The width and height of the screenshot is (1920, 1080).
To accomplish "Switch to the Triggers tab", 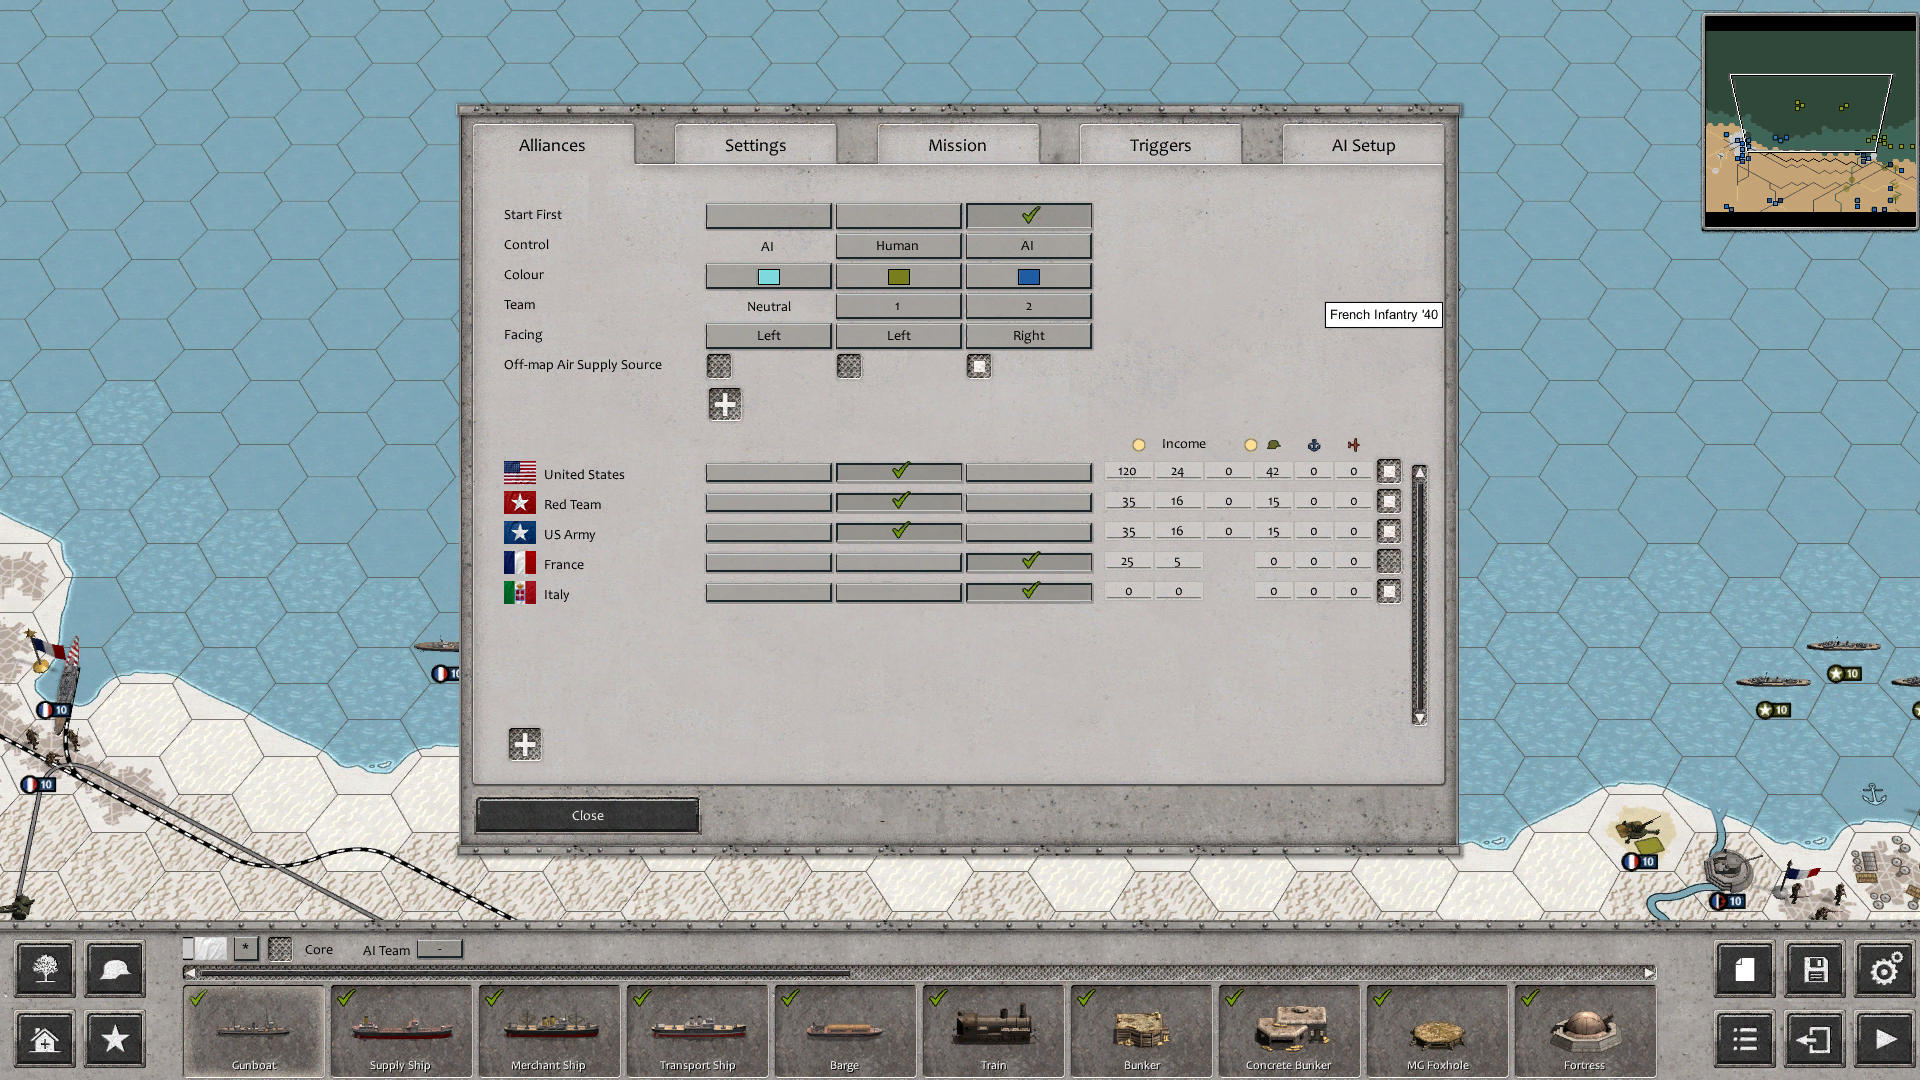I will tap(1159, 145).
